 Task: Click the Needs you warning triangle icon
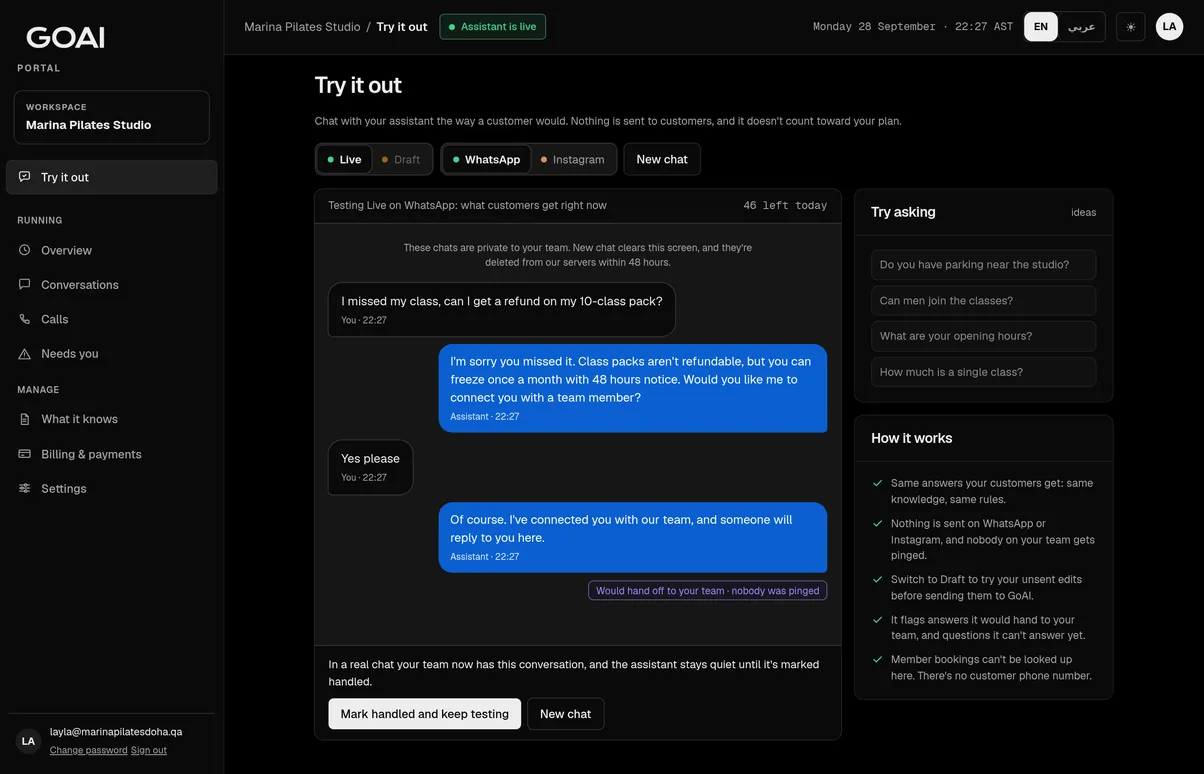click(25, 353)
